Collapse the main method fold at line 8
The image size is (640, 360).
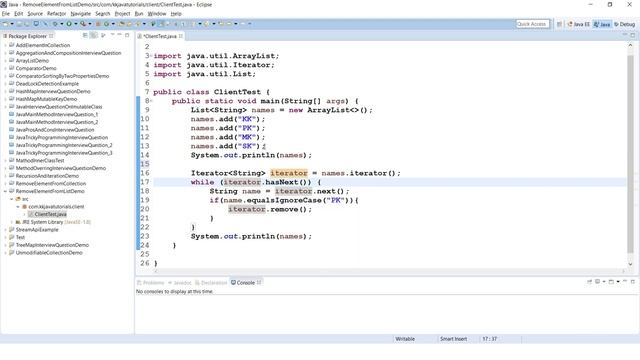(151, 101)
